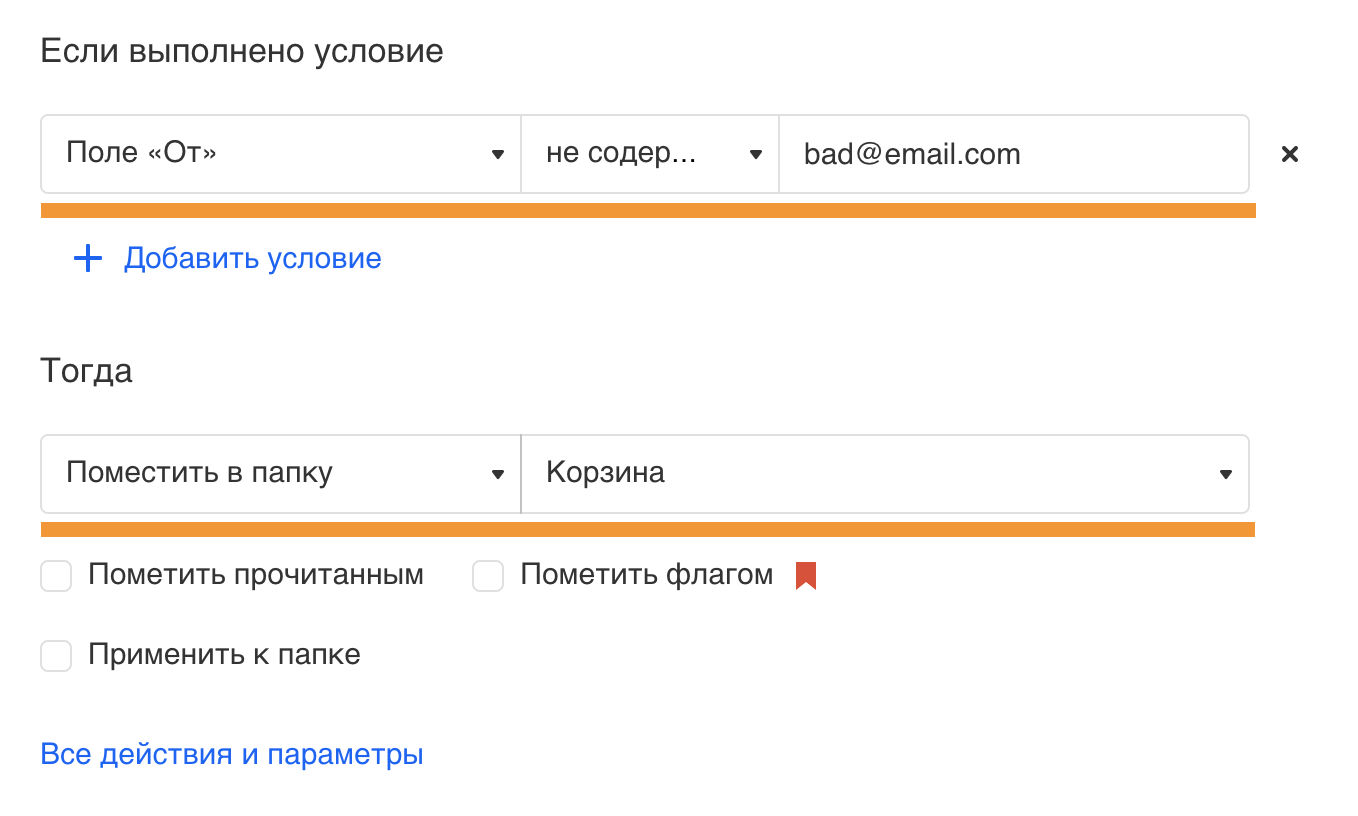The height and width of the screenshot is (816, 1358).
Task: Enable «Пометить прочитанным» checkbox
Action: [56, 576]
